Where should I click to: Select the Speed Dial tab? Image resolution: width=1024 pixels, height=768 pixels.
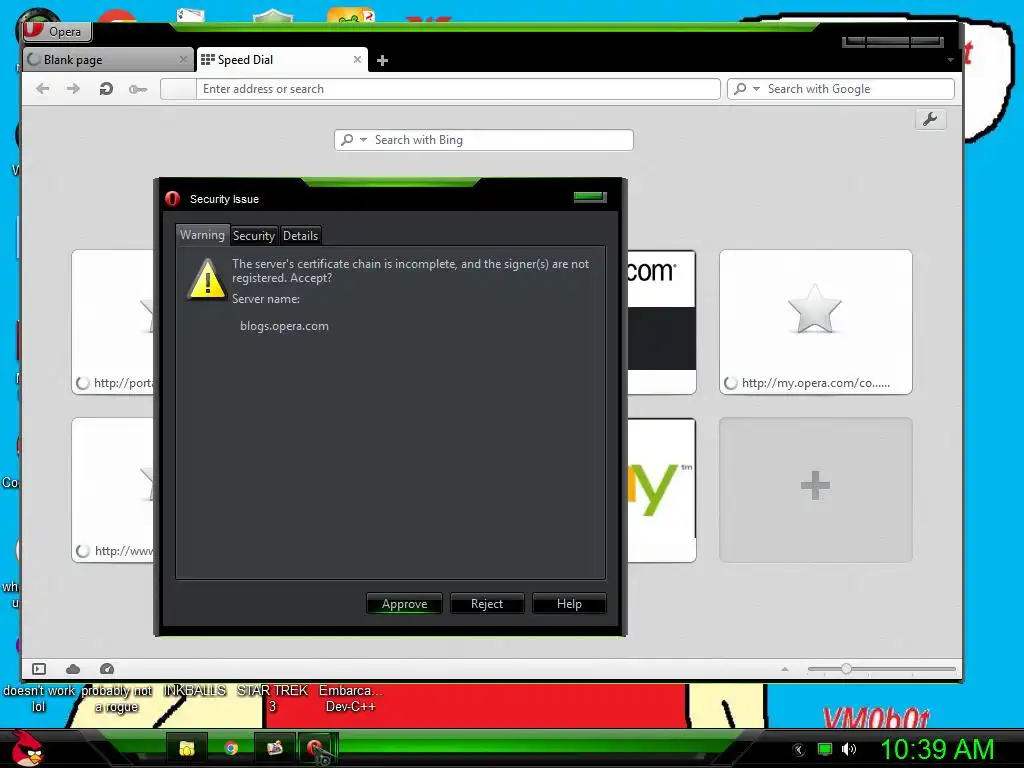[281, 59]
